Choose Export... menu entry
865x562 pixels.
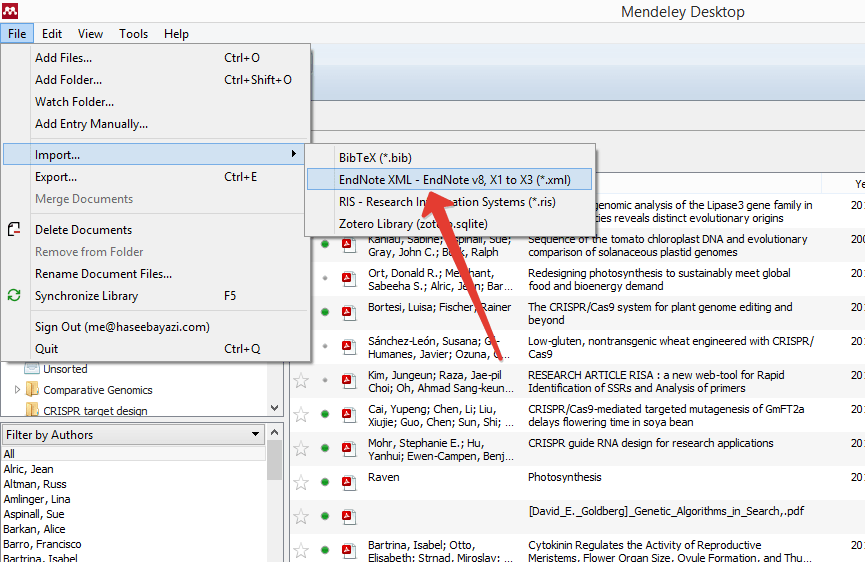(156, 176)
